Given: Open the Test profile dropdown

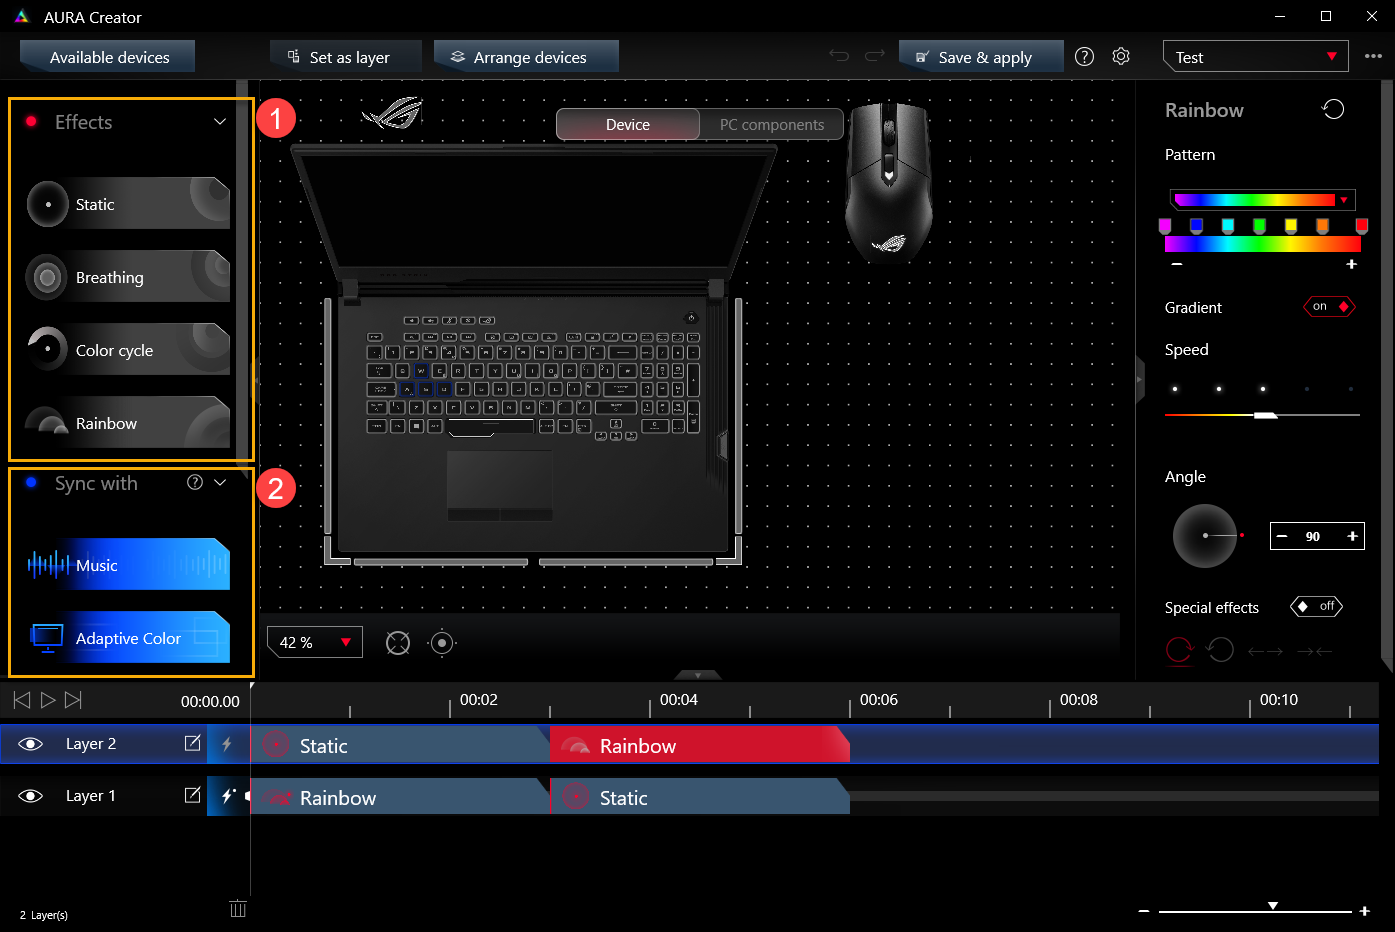Looking at the screenshot, I should 1256,57.
